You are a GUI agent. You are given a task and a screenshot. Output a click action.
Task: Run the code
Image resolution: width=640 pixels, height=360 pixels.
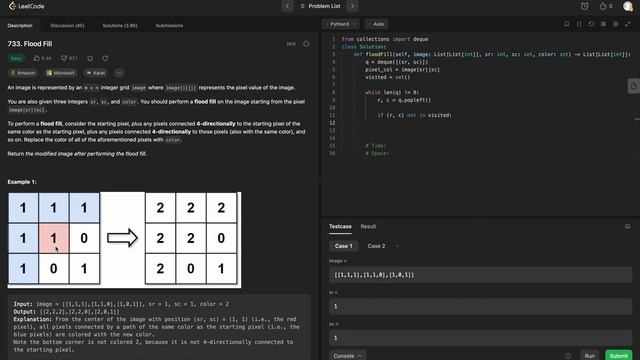point(589,356)
